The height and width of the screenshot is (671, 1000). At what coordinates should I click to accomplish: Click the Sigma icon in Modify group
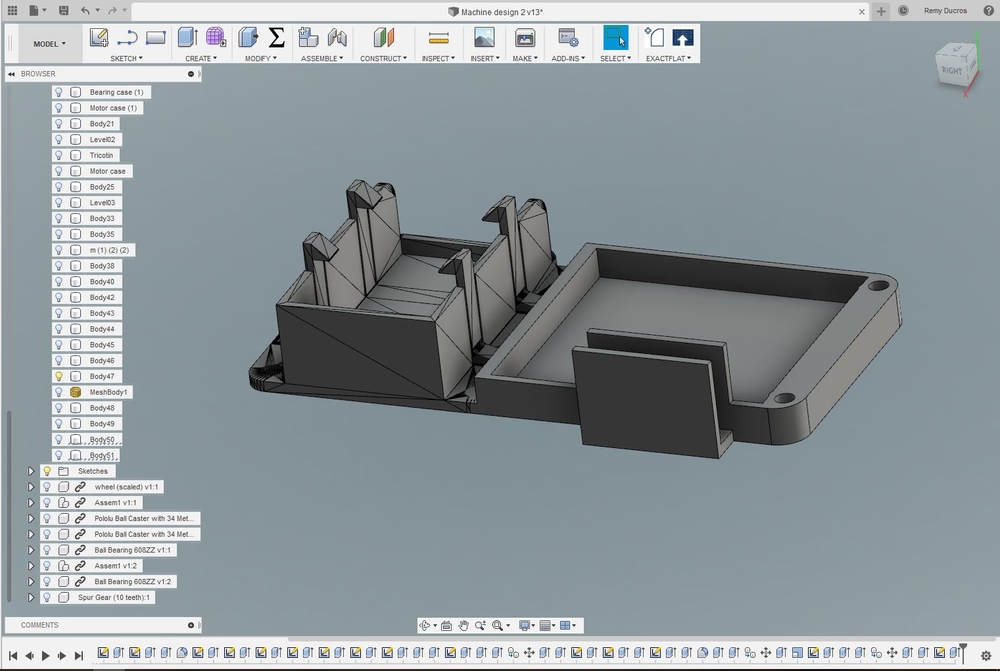[x=277, y=38]
